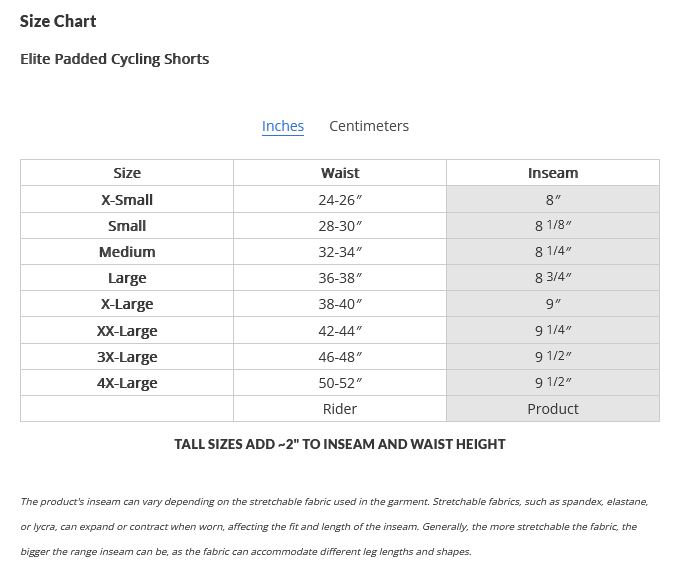Viewport: 684px width, 580px height.
Task: Click the 36-38″ waist cell
Action: tap(340, 278)
